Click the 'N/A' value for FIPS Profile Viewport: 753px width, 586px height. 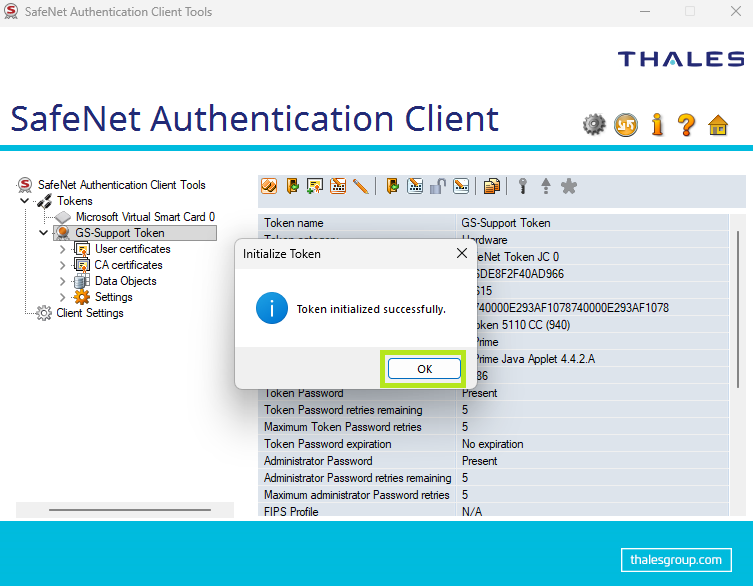click(x=592, y=511)
